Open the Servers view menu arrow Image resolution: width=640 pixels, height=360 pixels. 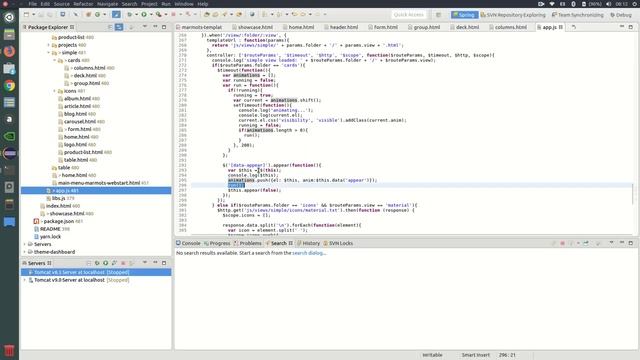pos(144,263)
